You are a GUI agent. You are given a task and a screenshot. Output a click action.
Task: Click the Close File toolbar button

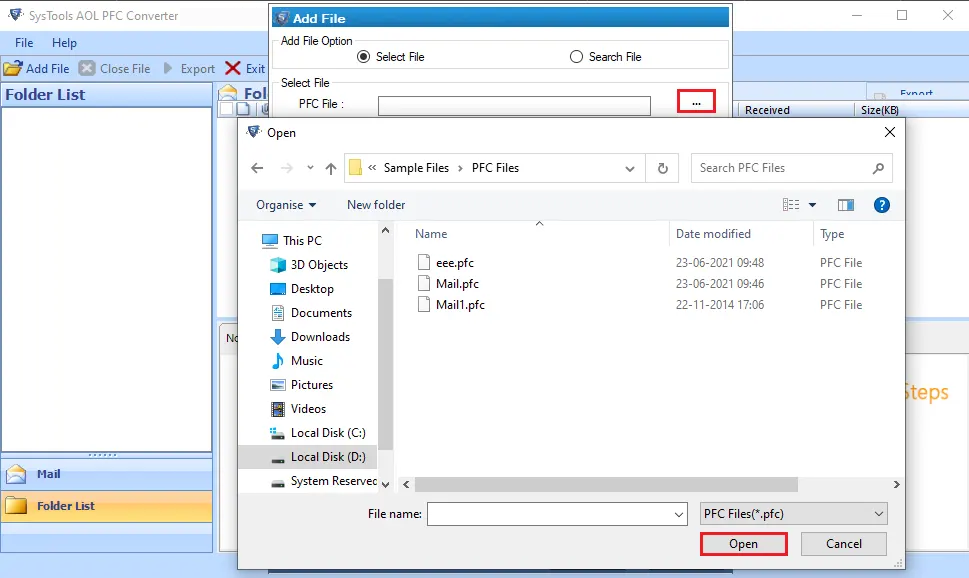pos(115,68)
